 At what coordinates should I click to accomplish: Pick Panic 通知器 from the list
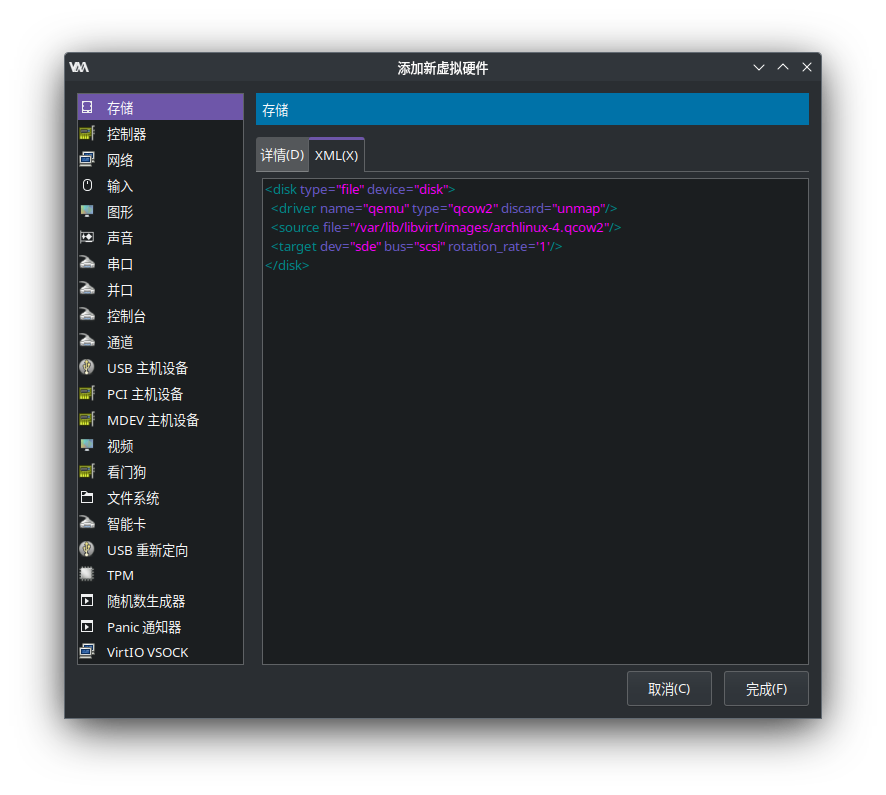pyautogui.click(x=144, y=627)
